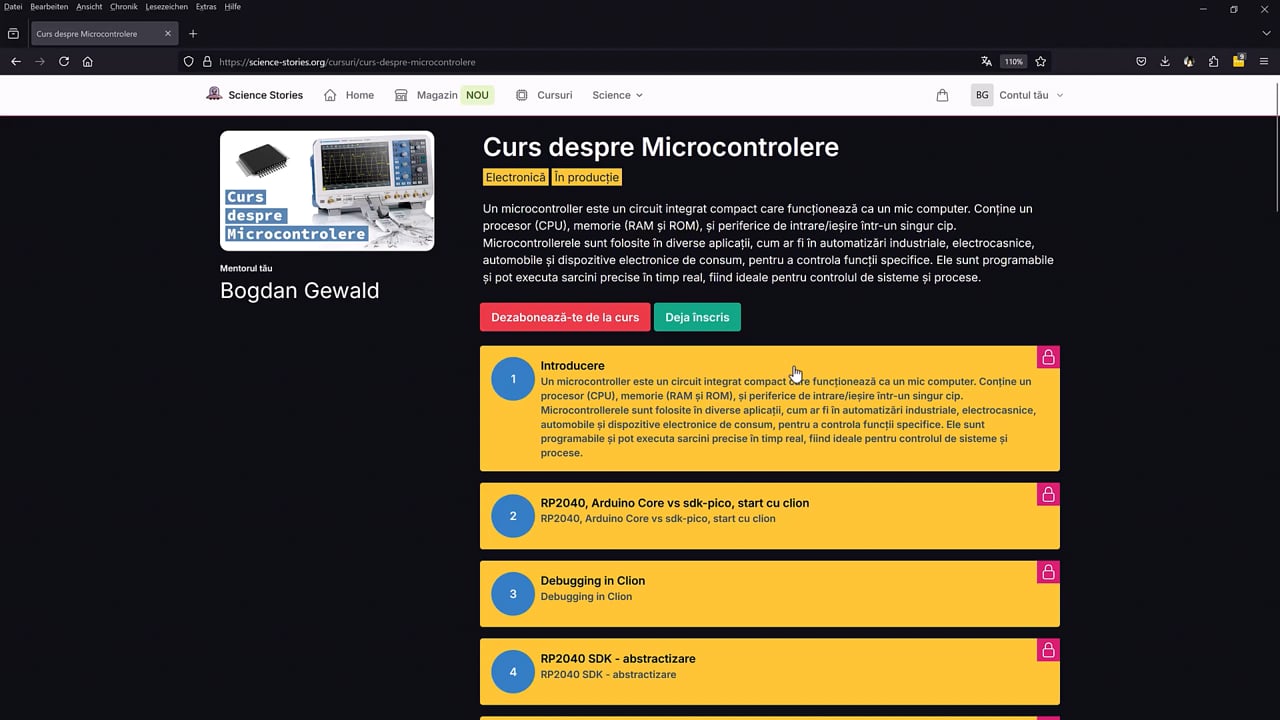Screen dimensions: 1280x720
Task: Click the tracking protection shield icon
Action: click(x=189, y=62)
